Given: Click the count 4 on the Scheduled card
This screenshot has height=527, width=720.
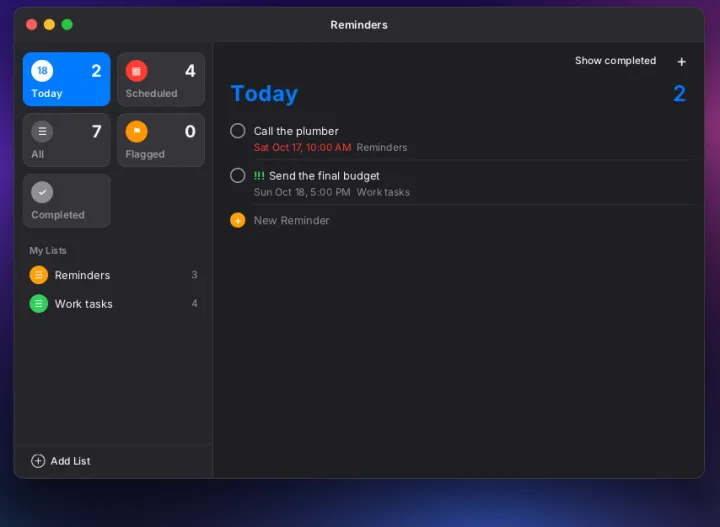Looking at the screenshot, I should (x=190, y=71).
